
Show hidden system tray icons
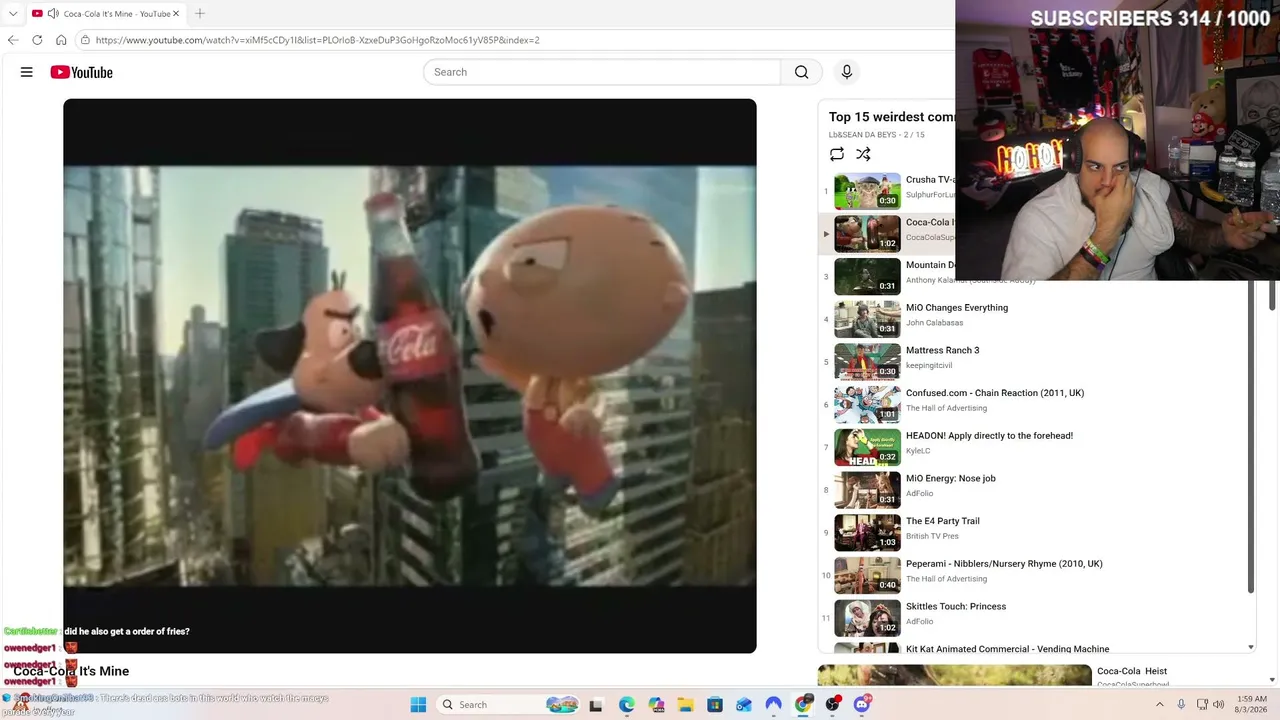point(1160,705)
